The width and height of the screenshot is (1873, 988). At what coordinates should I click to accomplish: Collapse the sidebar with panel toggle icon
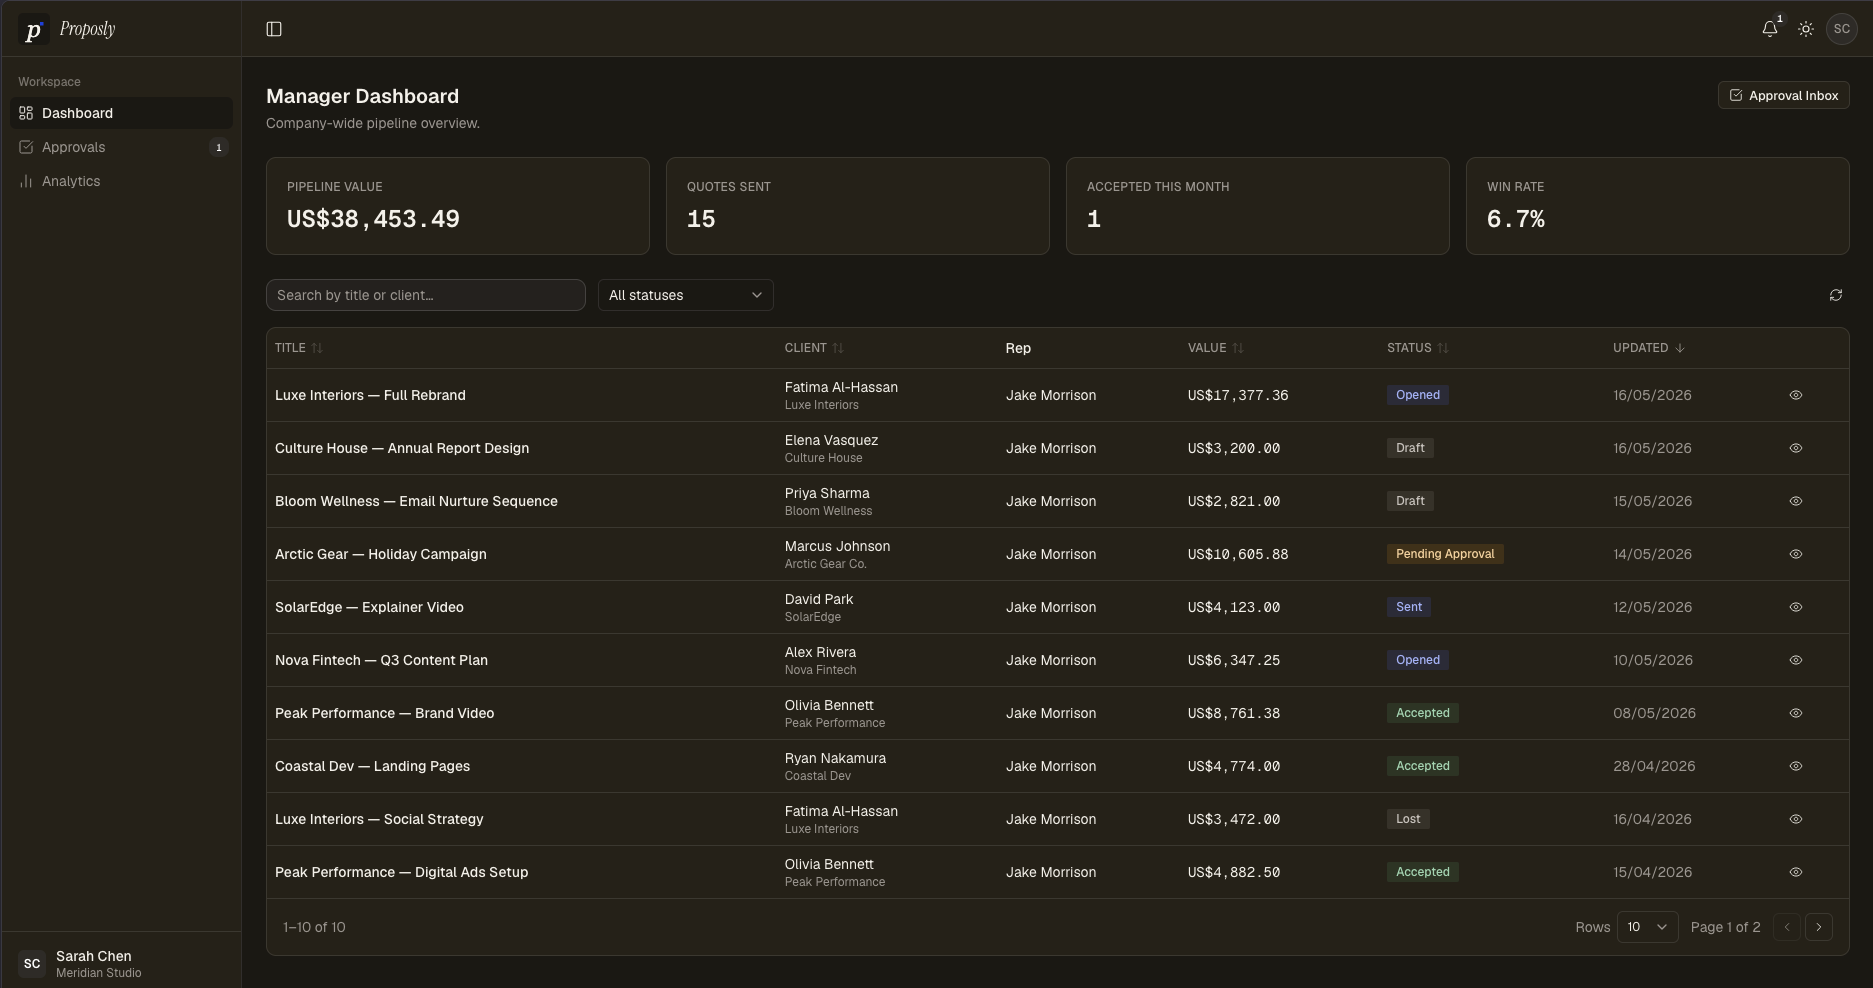click(x=274, y=29)
